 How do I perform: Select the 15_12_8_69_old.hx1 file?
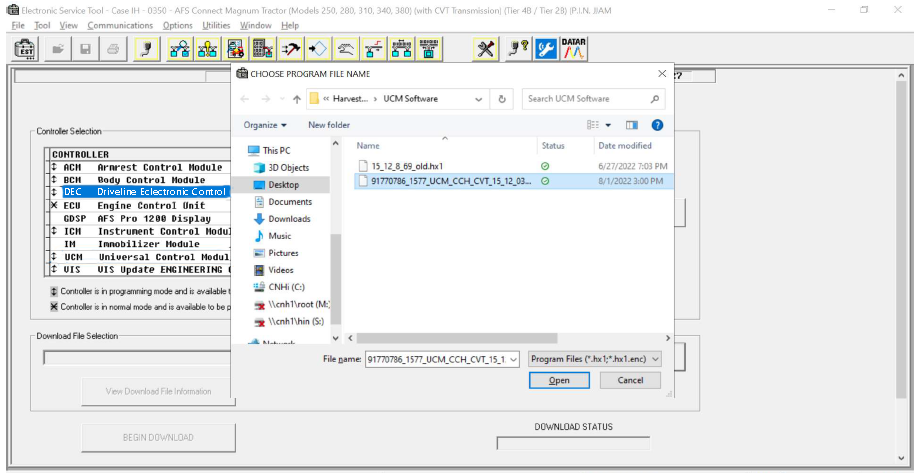point(514,166)
